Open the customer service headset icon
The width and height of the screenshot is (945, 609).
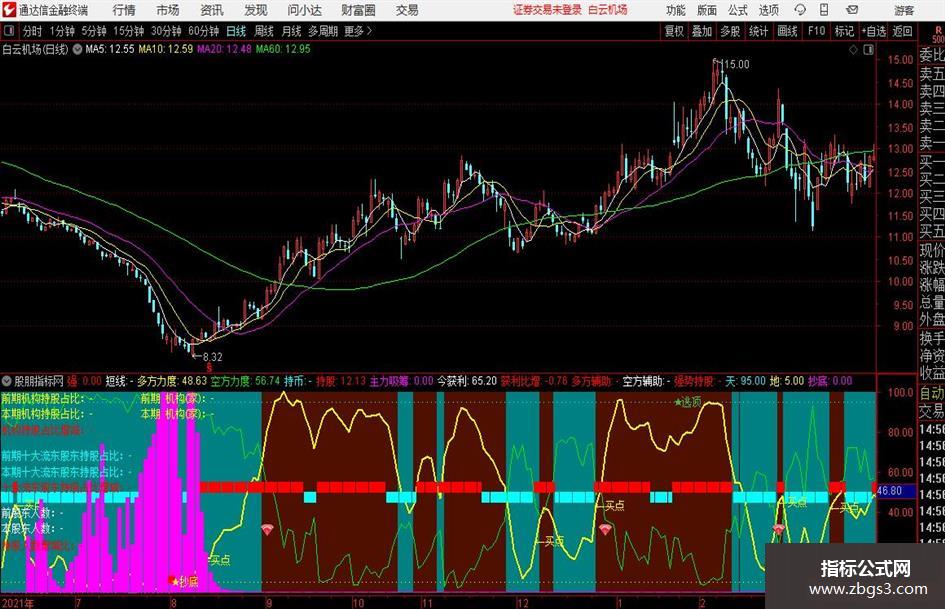(x=800, y=10)
